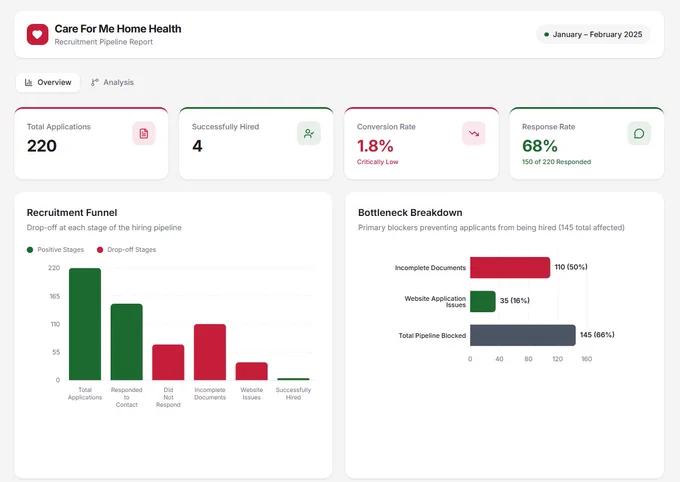Screen dimensions: 680x482
Task: Toggle the Drop-off Stages legend item
Action: point(126,250)
